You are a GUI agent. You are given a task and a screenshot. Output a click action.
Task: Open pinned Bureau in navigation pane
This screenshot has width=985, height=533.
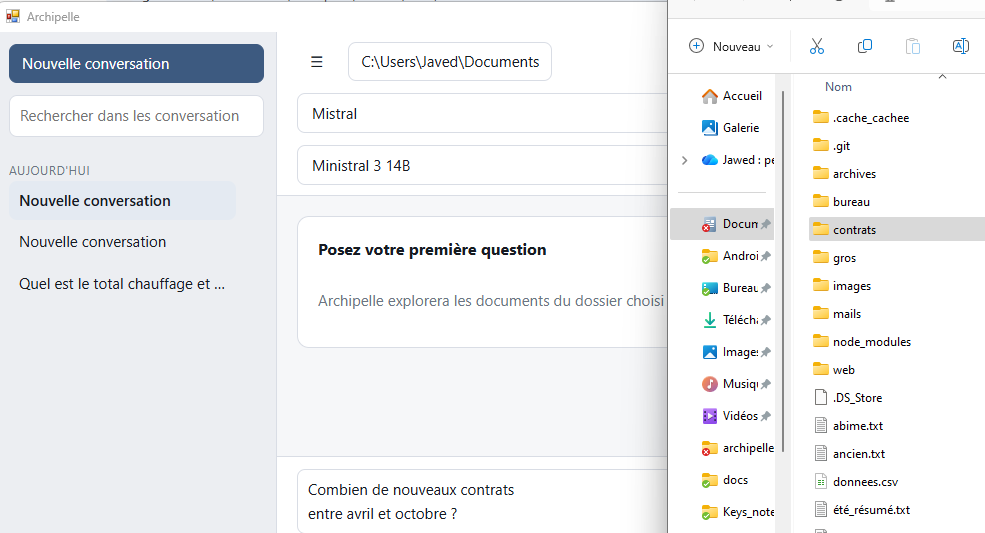(x=736, y=288)
